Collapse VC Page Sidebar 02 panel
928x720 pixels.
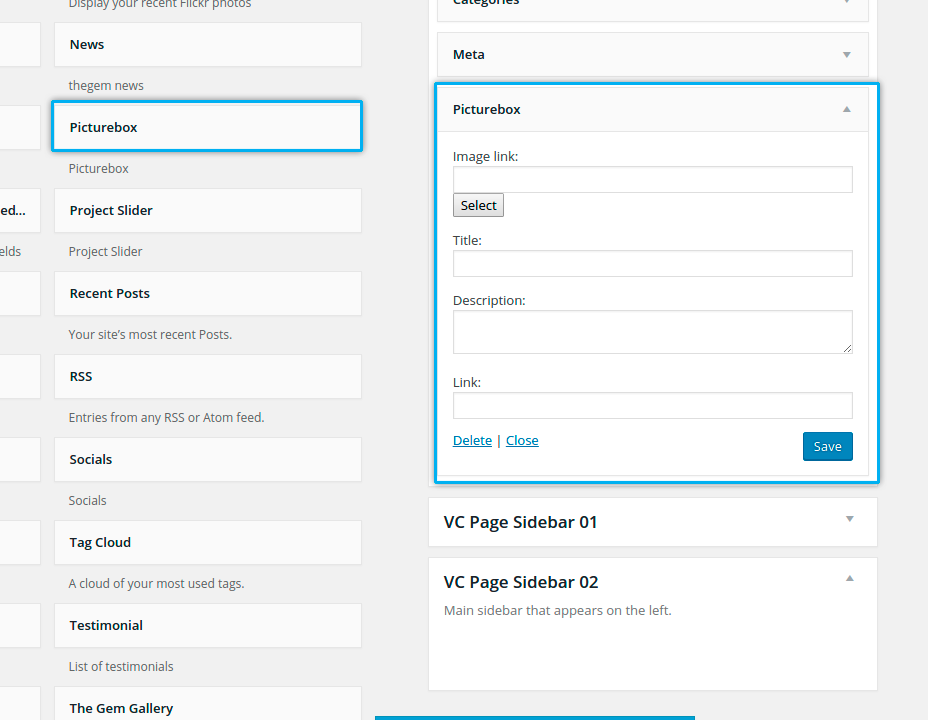[x=849, y=579]
